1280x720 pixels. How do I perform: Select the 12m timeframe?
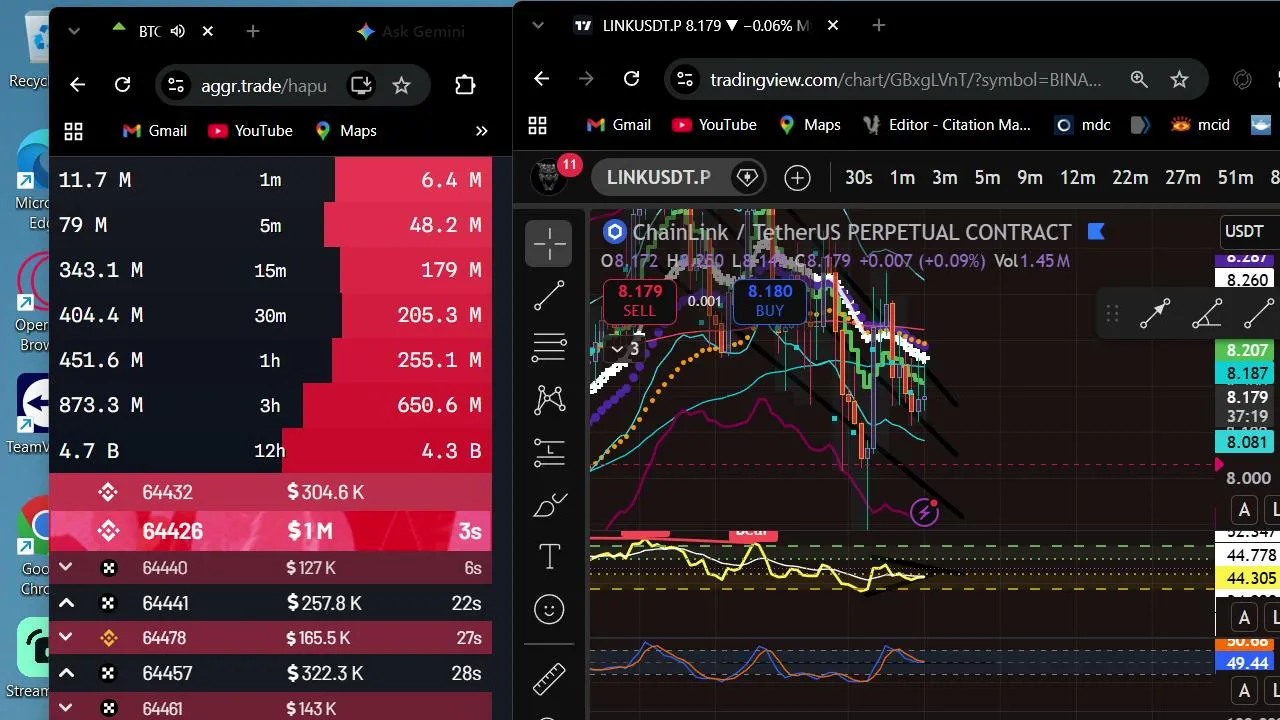pos(1077,177)
